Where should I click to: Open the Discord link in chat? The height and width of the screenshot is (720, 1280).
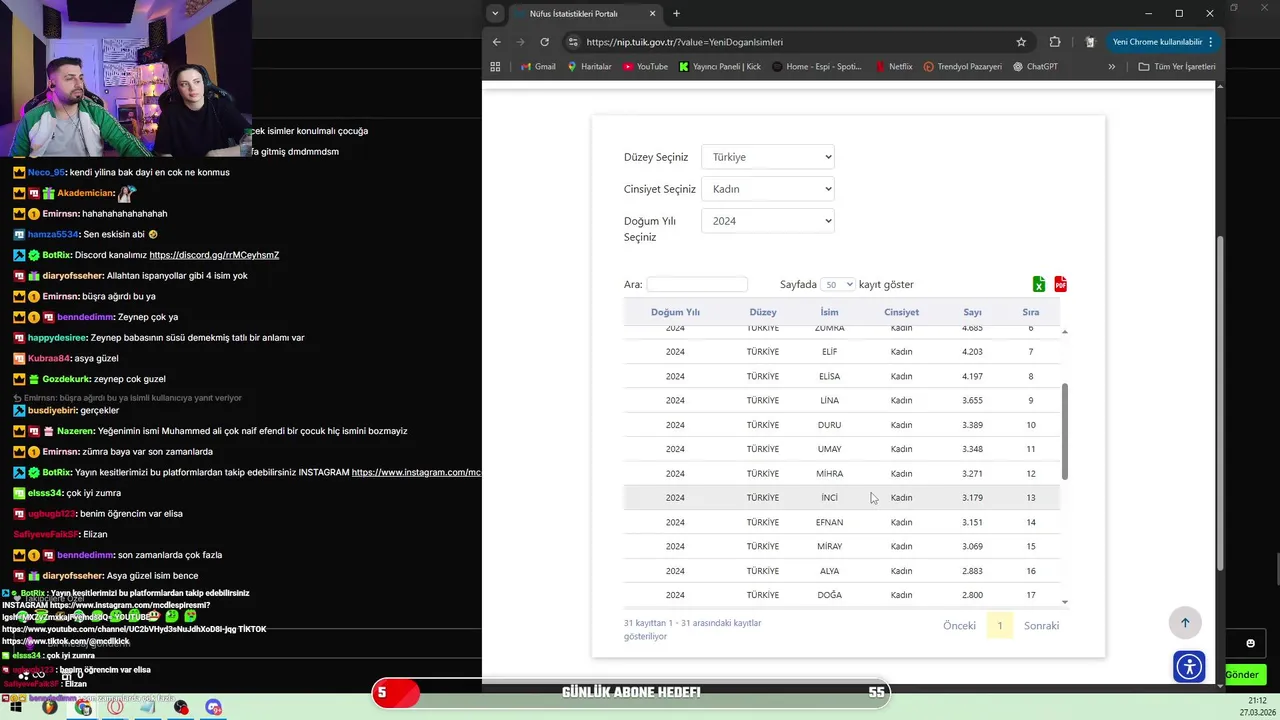214,255
